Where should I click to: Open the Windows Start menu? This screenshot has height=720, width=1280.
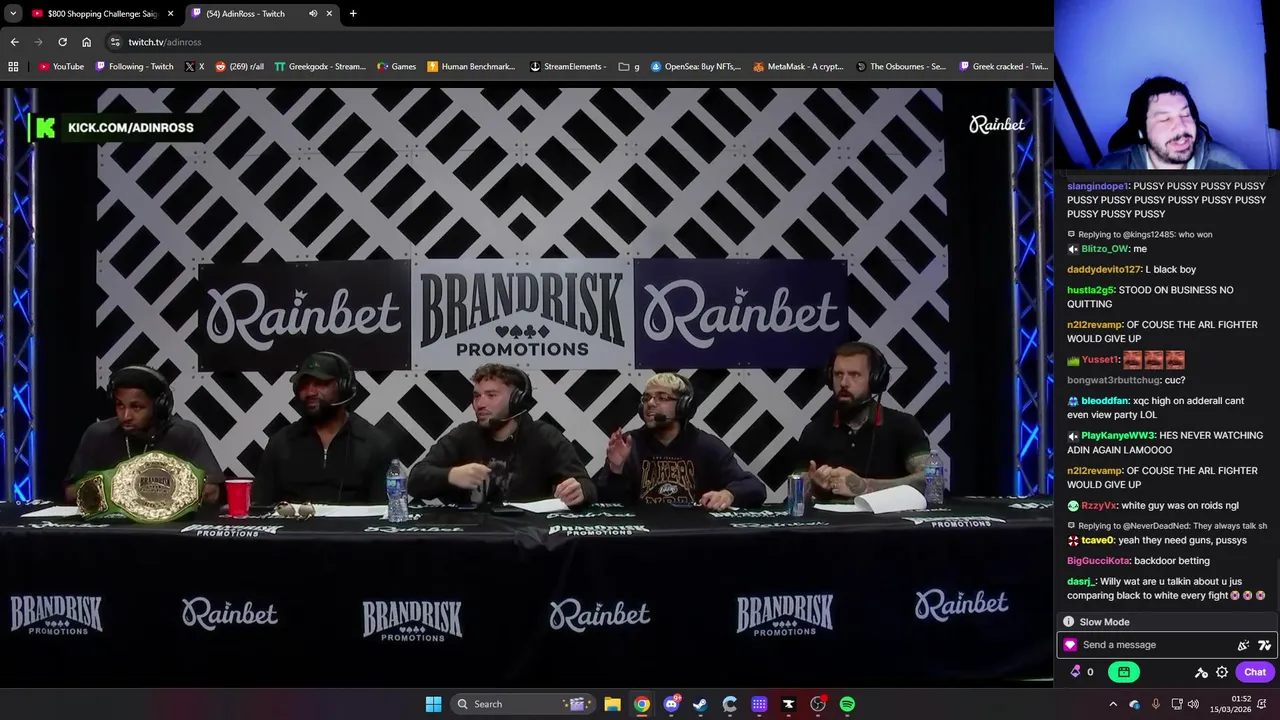click(x=433, y=704)
